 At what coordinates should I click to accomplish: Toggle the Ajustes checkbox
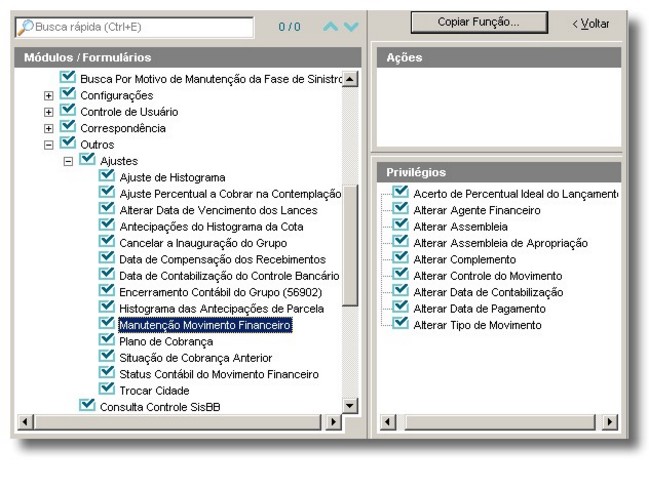[87, 159]
